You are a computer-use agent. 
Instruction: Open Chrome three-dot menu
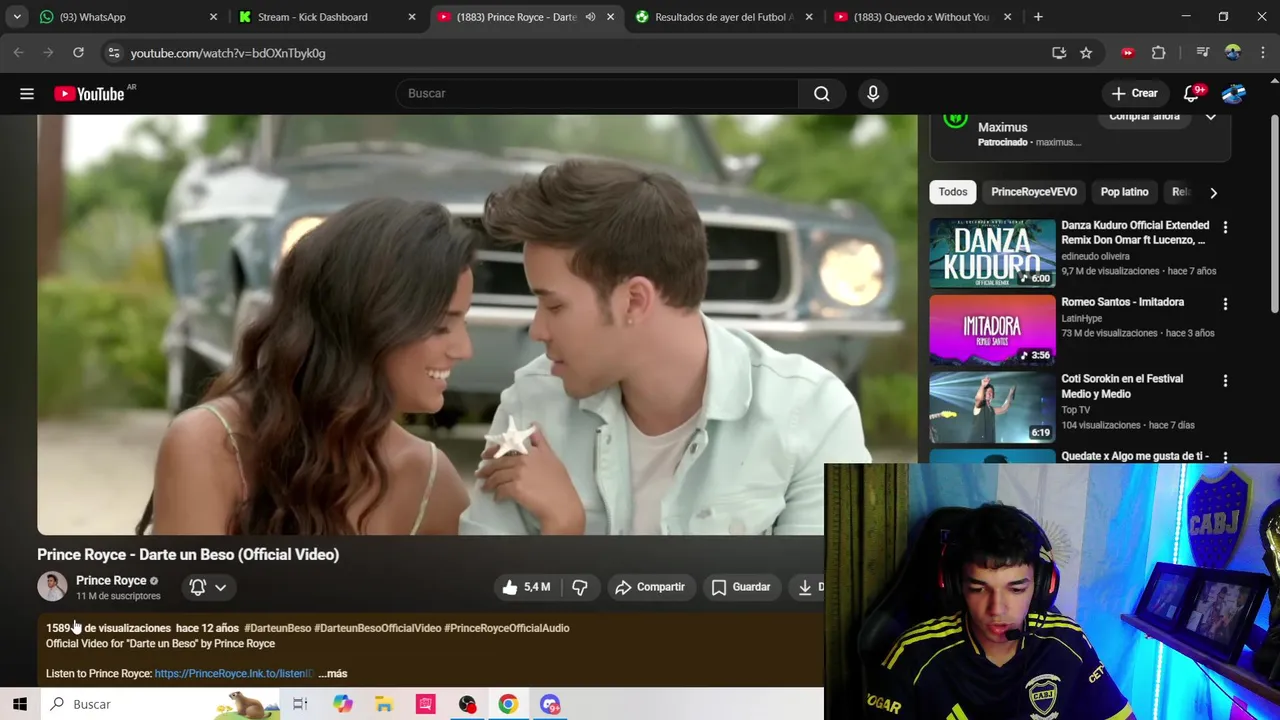click(1263, 53)
